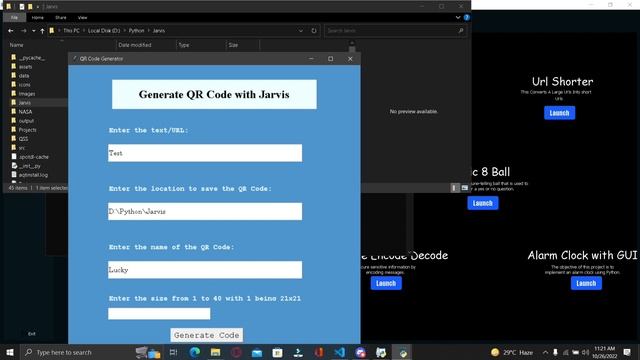The width and height of the screenshot is (640, 360).
Task: Open the File tab in Explorer
Action: click(x=14, y=18)
